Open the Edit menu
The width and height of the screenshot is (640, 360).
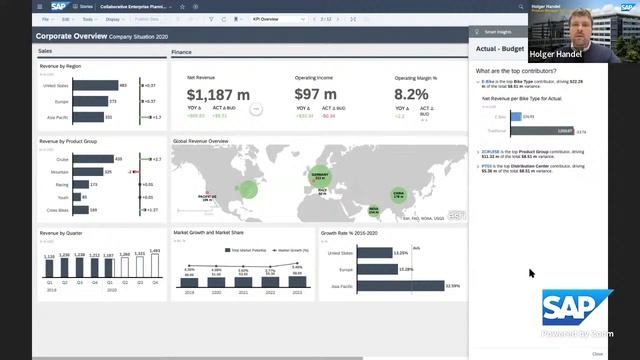67,19
